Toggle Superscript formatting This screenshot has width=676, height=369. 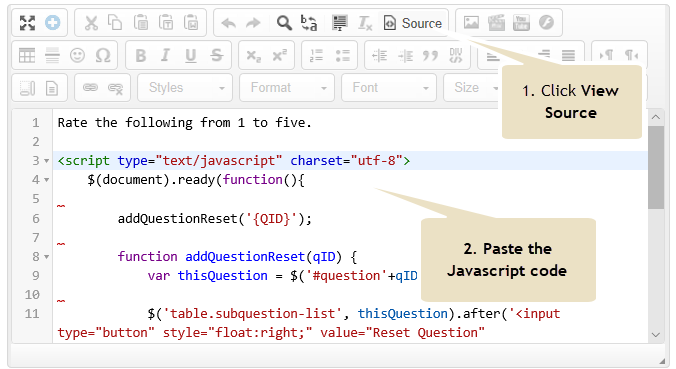tap(280, 55)
